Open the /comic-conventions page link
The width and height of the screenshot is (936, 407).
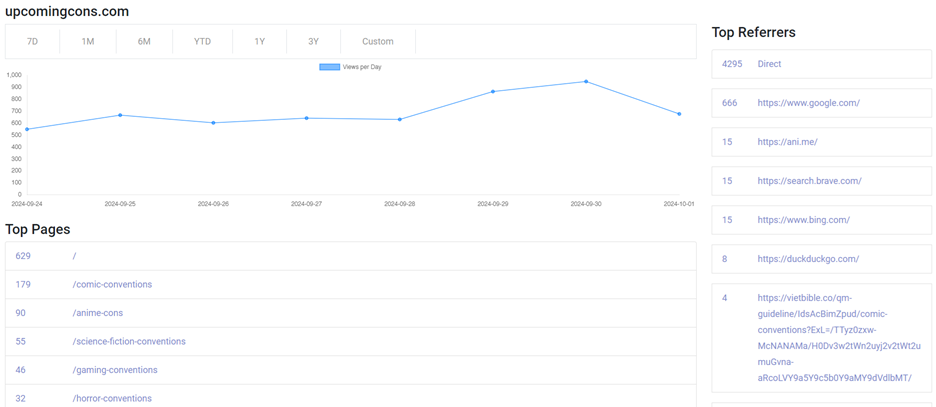click(112, 285)
